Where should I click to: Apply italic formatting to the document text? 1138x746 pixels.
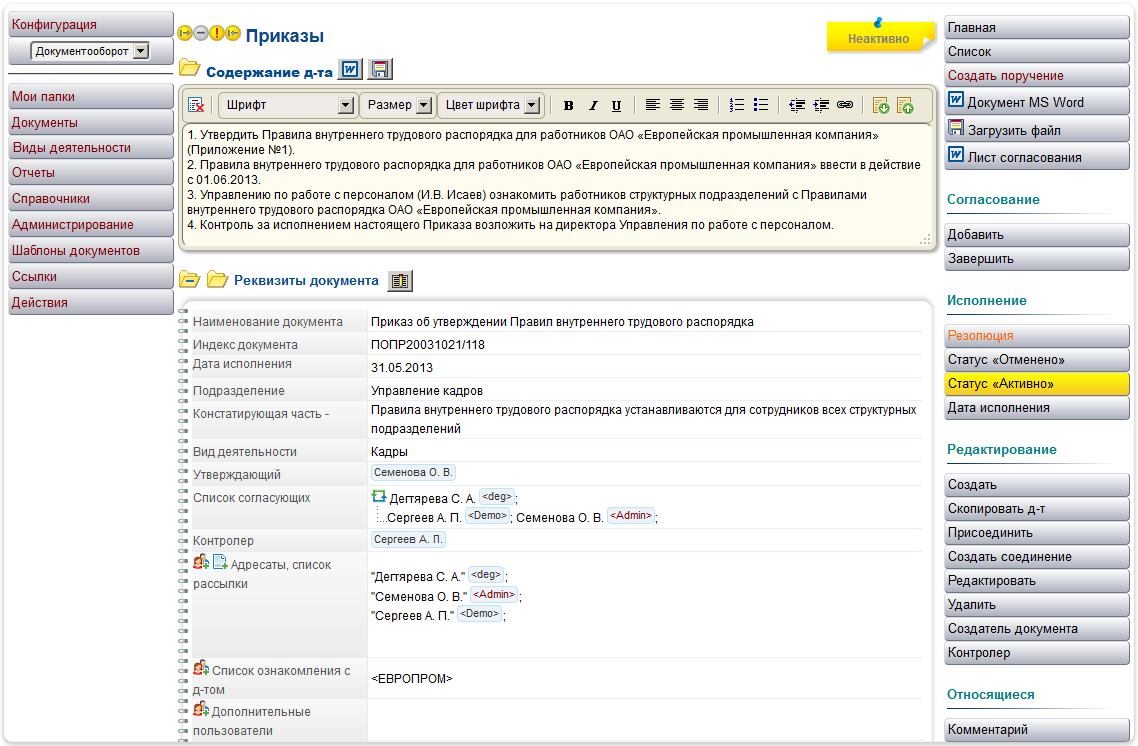point(592,104)
